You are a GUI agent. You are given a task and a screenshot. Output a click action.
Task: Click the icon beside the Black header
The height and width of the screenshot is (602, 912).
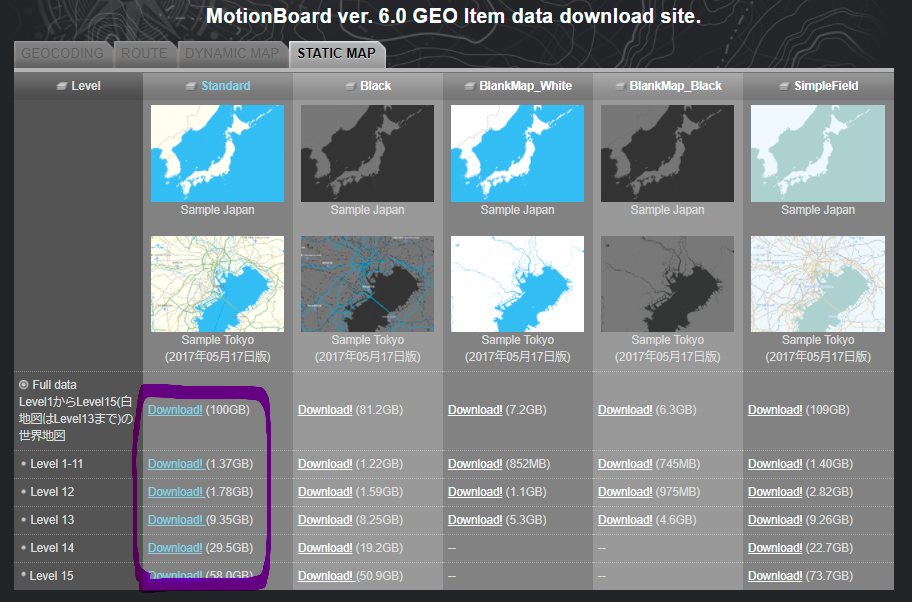[x=350, y=86]
